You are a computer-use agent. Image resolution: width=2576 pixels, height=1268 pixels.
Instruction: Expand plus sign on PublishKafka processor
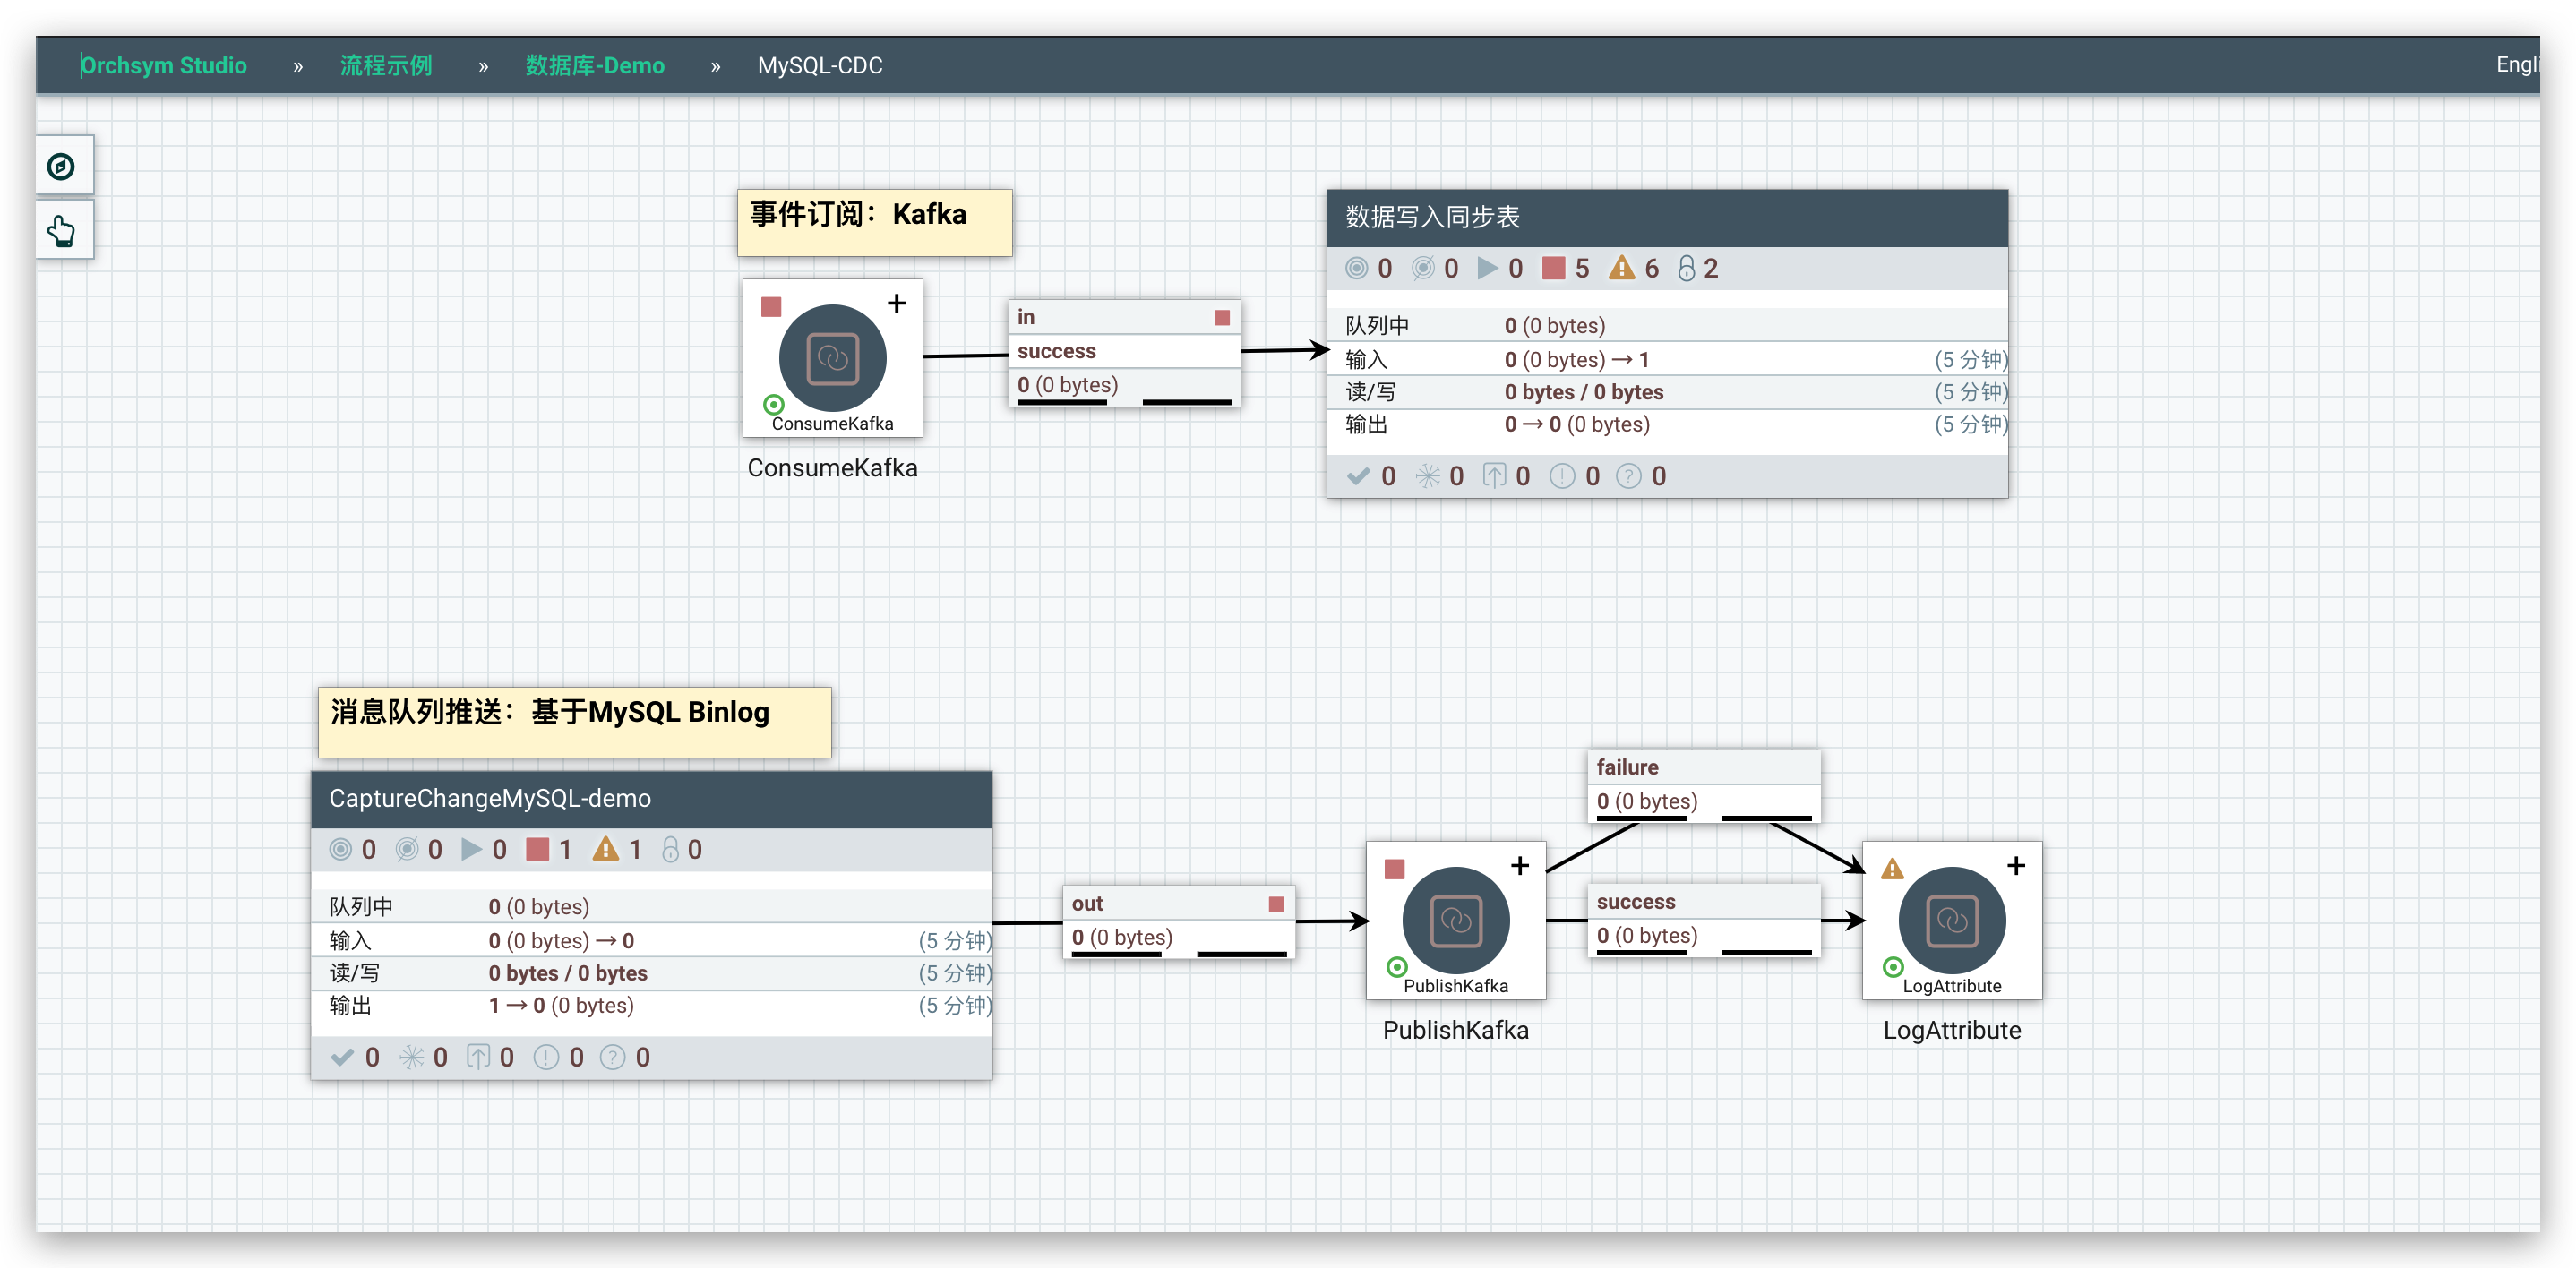(x=1519, y=865)
